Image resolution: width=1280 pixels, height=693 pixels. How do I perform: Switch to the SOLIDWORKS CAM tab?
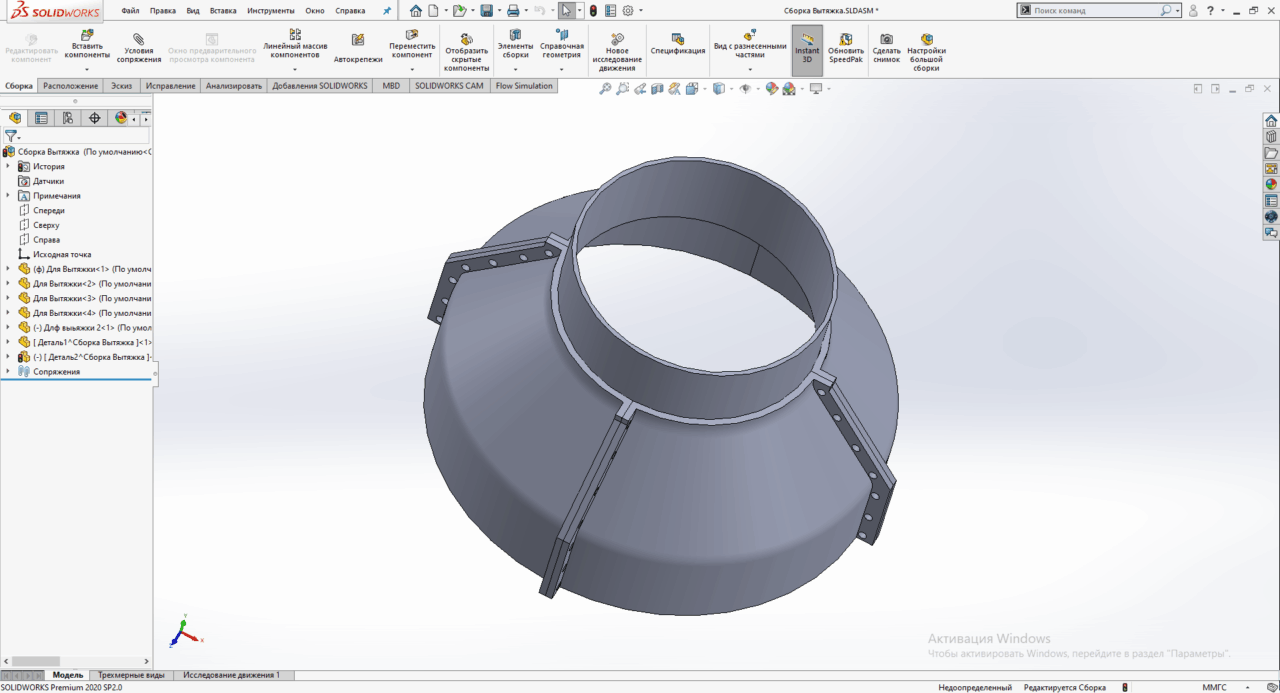coord(449,86)
